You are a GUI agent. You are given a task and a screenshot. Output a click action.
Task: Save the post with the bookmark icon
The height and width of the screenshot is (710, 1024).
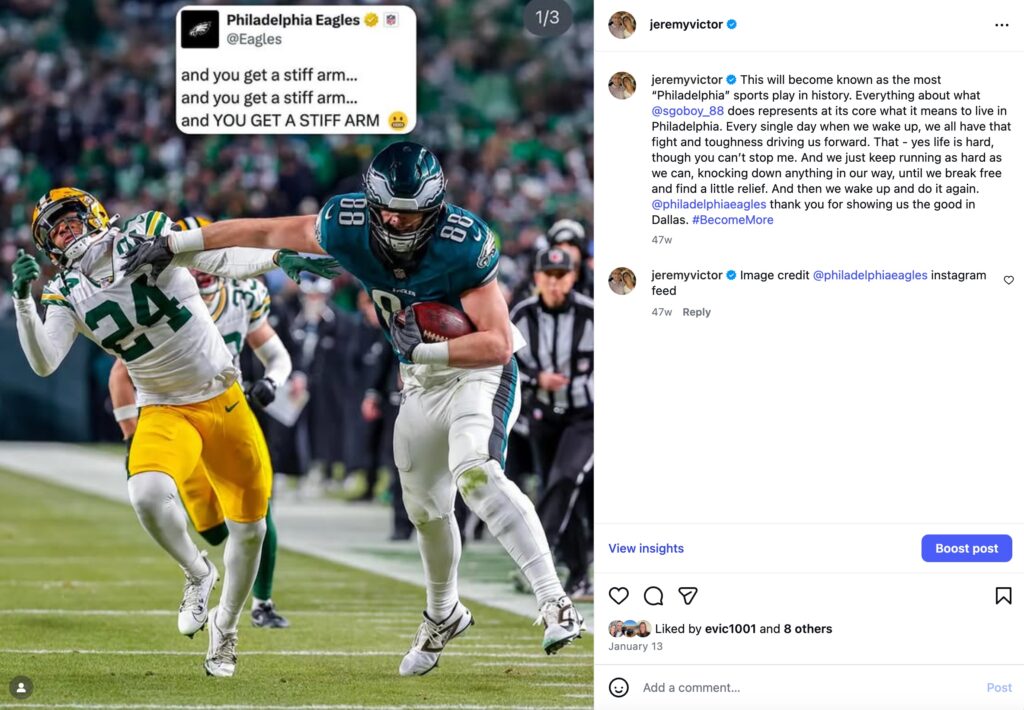pos(1003,596)
